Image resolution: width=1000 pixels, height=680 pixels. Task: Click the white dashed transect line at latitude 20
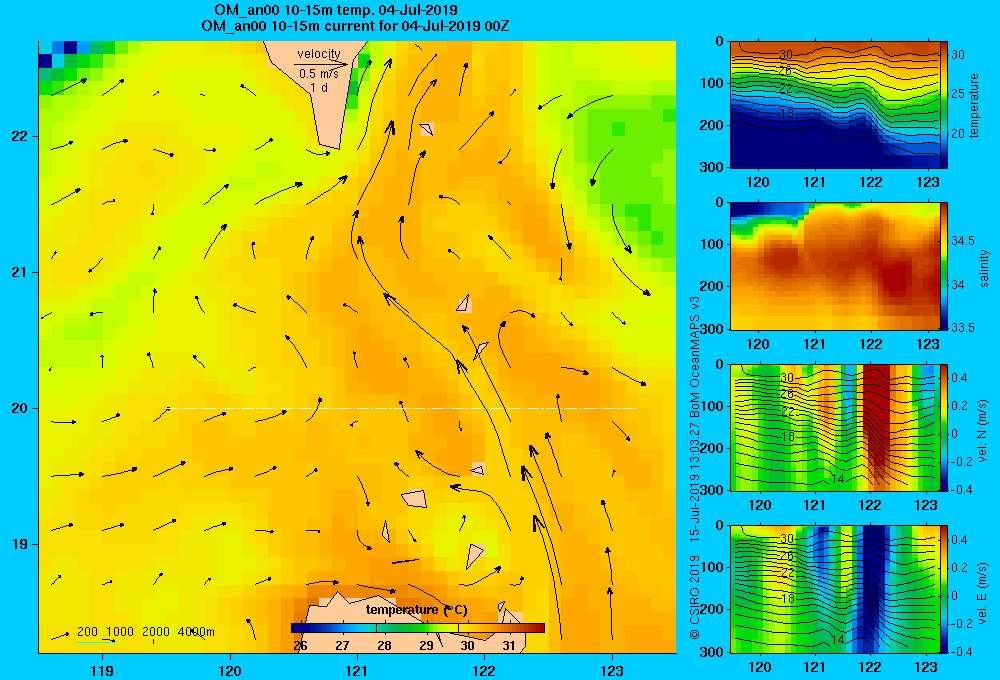point(402,408)
